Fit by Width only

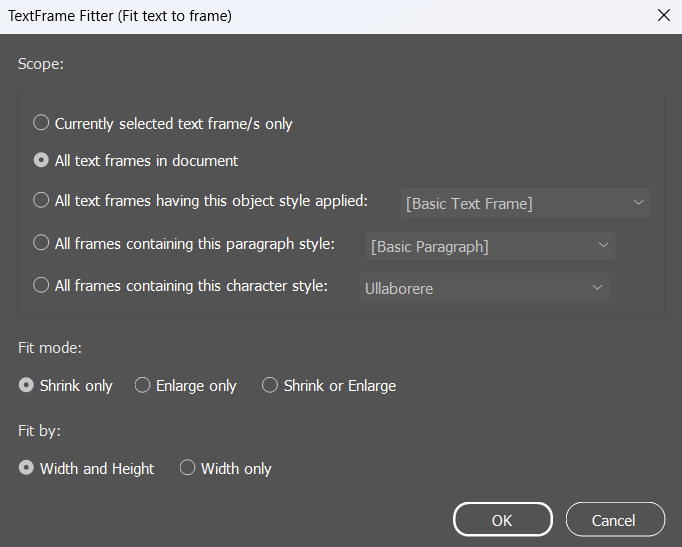(187, 468)
